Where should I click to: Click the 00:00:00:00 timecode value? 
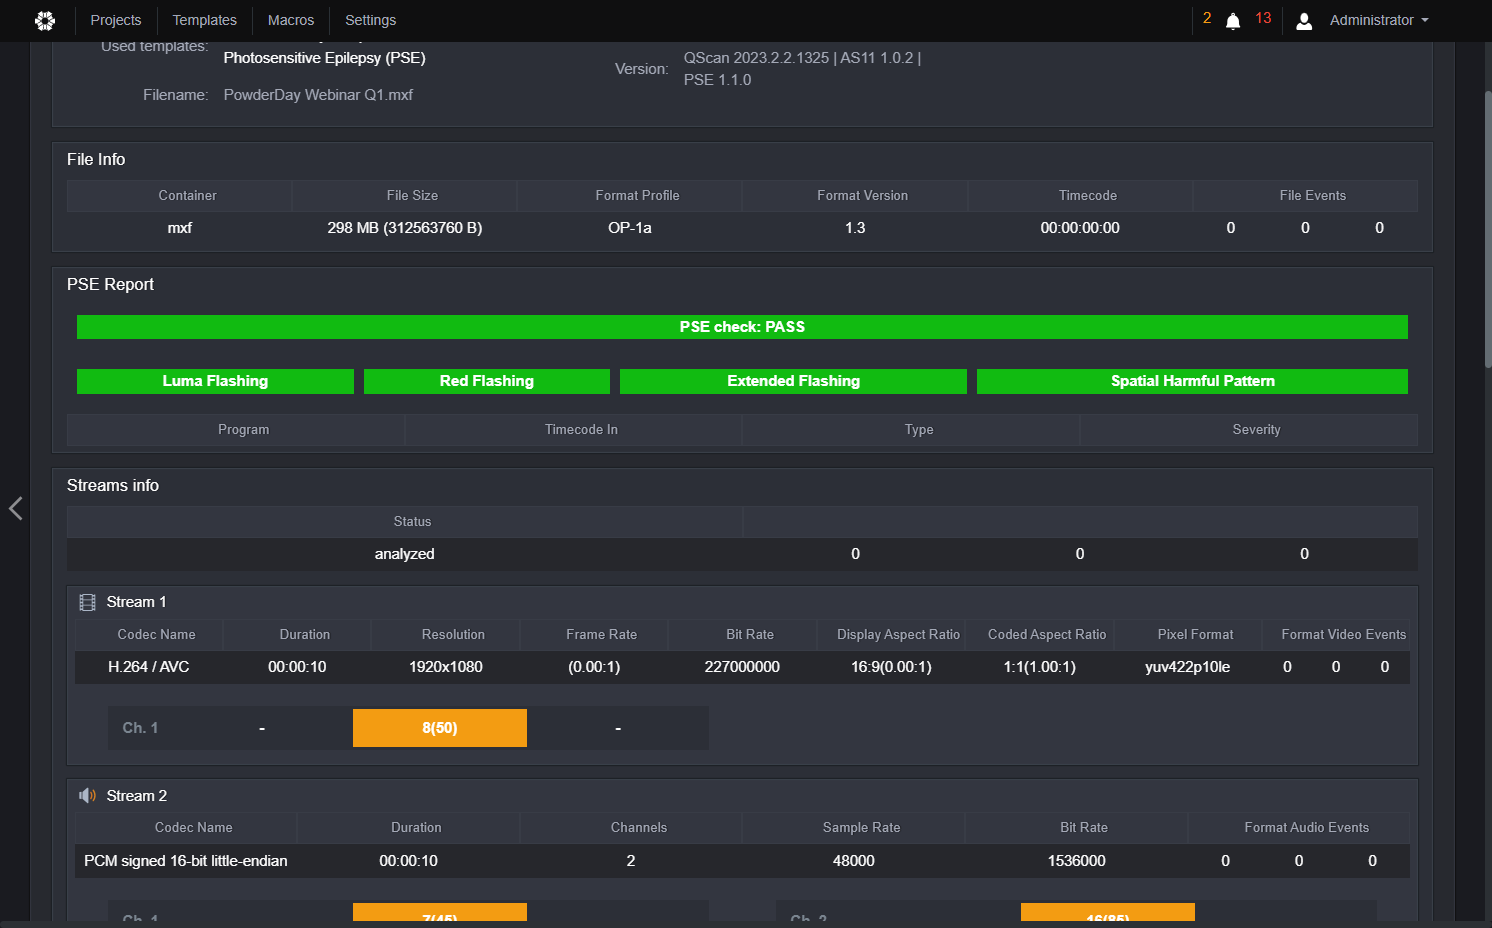(x=1080, y=228)
